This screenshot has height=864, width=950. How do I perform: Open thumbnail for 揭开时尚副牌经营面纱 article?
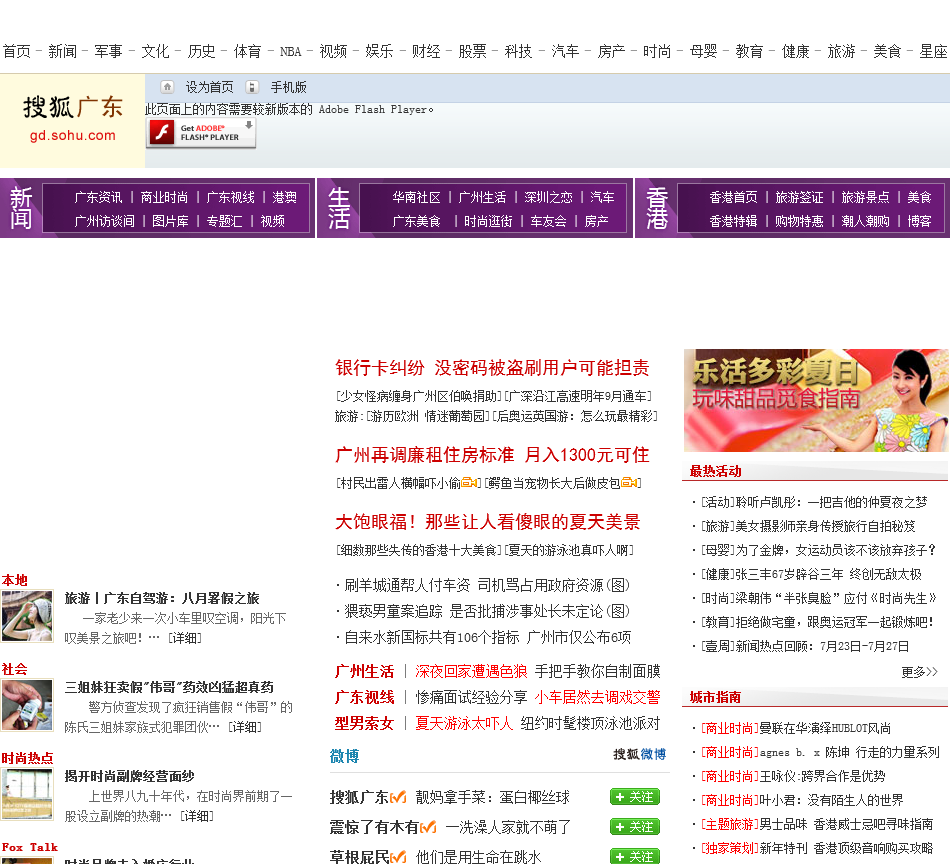coord(27,794)
